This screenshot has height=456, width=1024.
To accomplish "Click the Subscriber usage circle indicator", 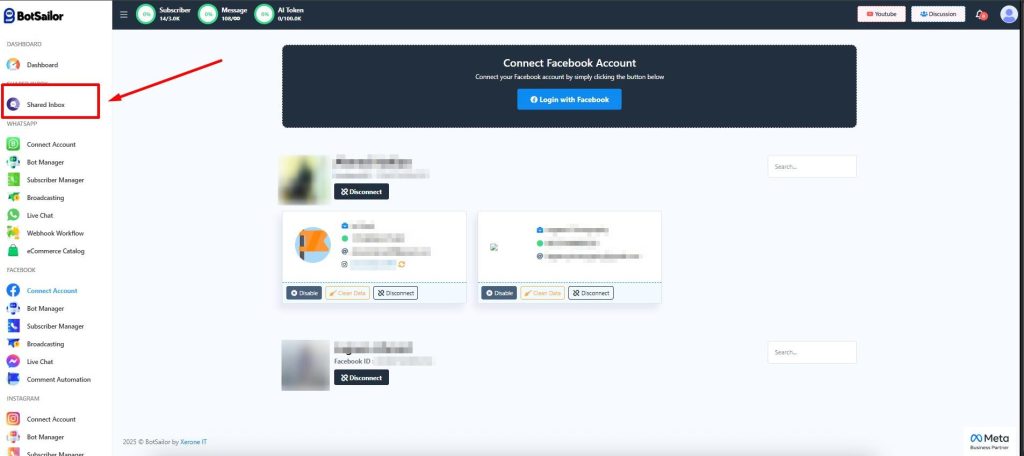I will 146,14.
